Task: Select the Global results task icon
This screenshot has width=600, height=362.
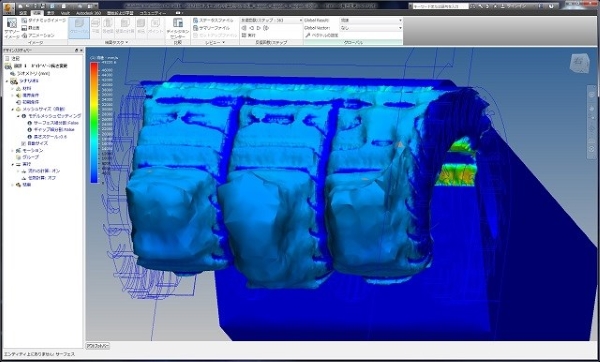Action: coord(79,28)
